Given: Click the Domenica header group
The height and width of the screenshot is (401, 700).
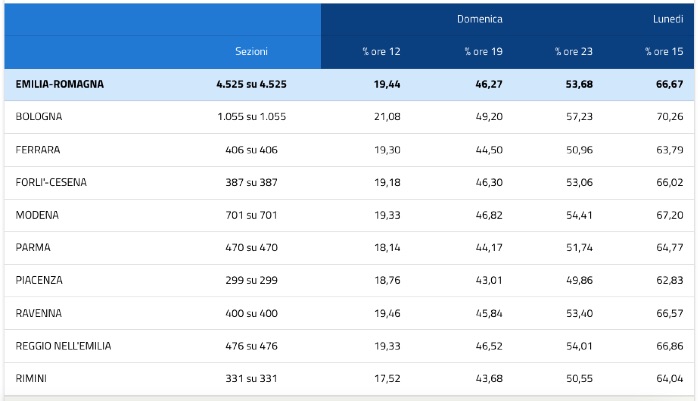Looking at the screenshot, I should coord(480,19).
